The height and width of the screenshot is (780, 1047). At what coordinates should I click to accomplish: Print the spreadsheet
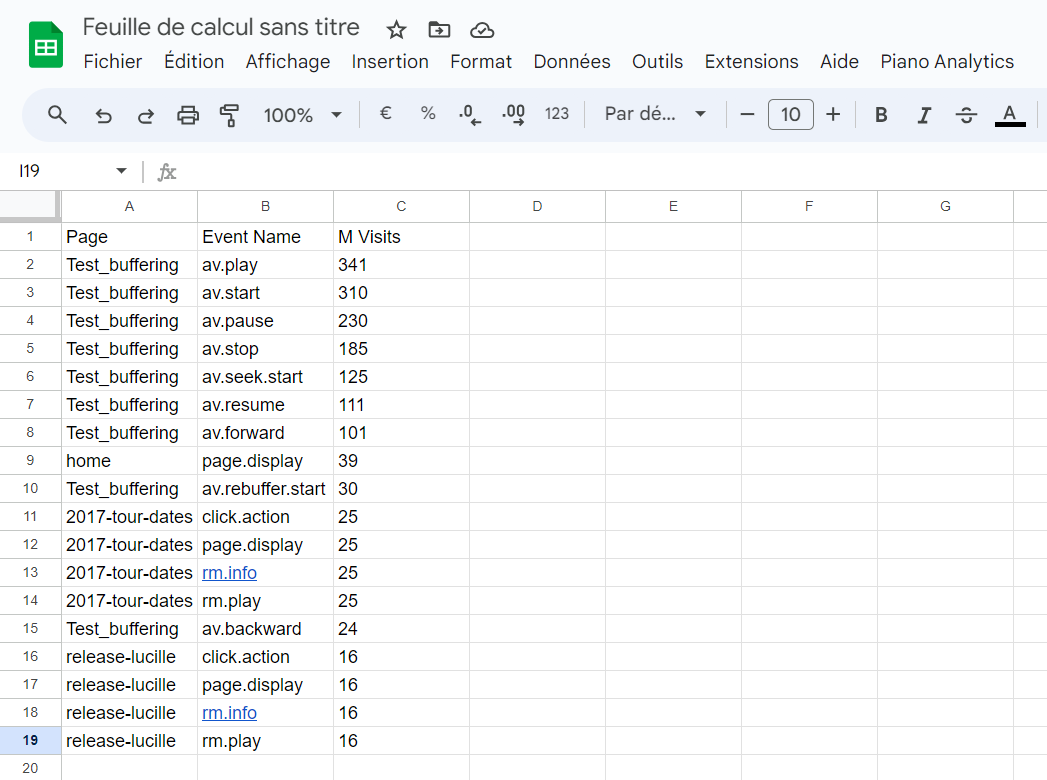(188, 115)
